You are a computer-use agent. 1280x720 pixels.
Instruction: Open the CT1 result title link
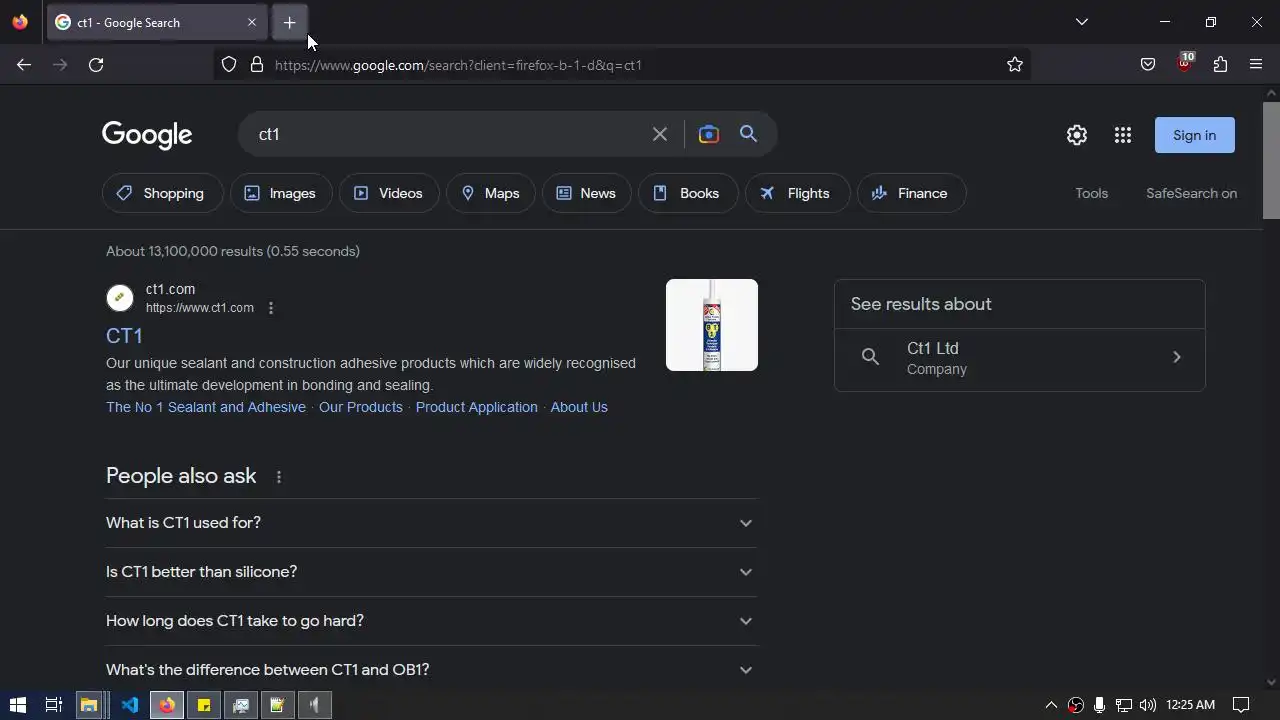point(124,335)
